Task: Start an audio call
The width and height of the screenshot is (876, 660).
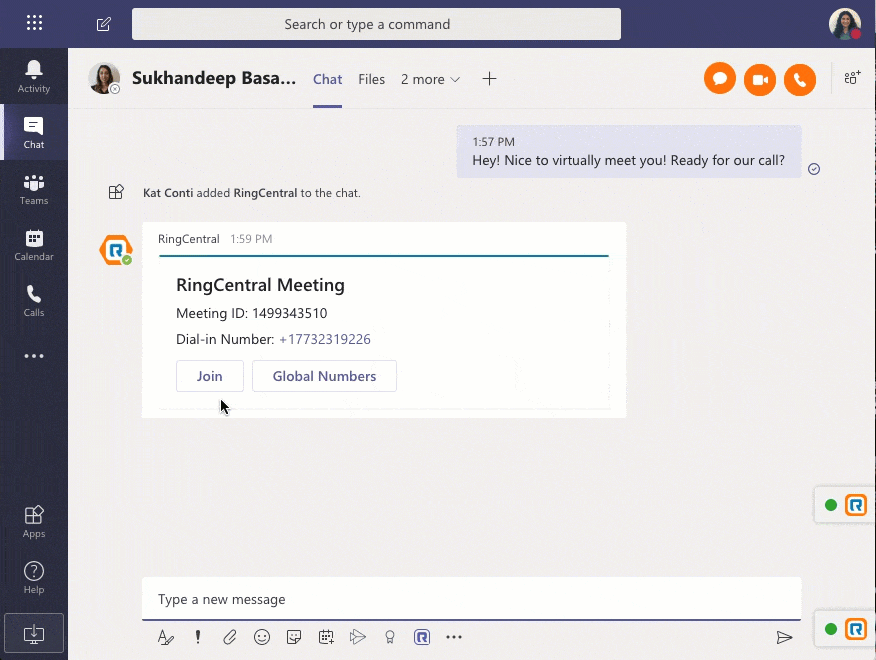Action: (800, 80)
